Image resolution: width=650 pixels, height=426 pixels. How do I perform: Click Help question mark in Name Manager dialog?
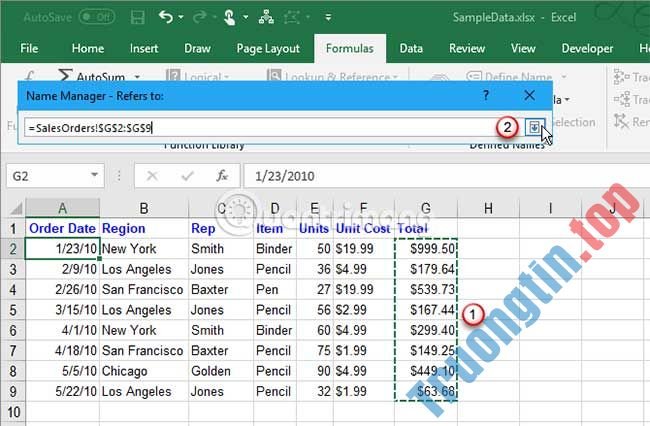click(485, 96)
